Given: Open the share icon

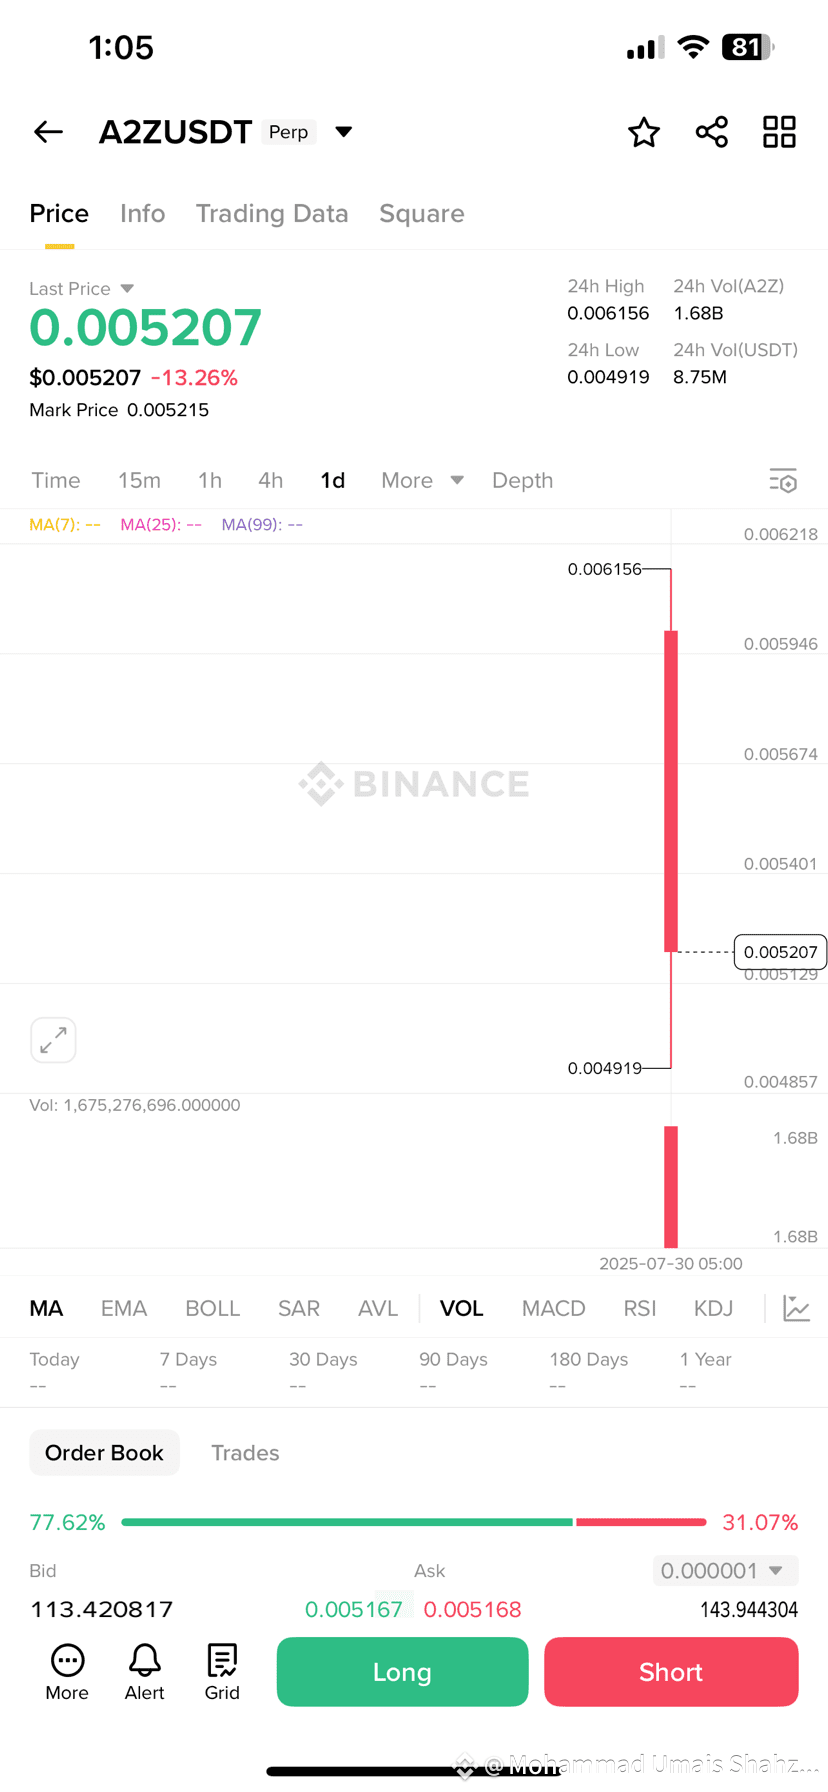Looking at the screenshot, I should tap(712, 132).
